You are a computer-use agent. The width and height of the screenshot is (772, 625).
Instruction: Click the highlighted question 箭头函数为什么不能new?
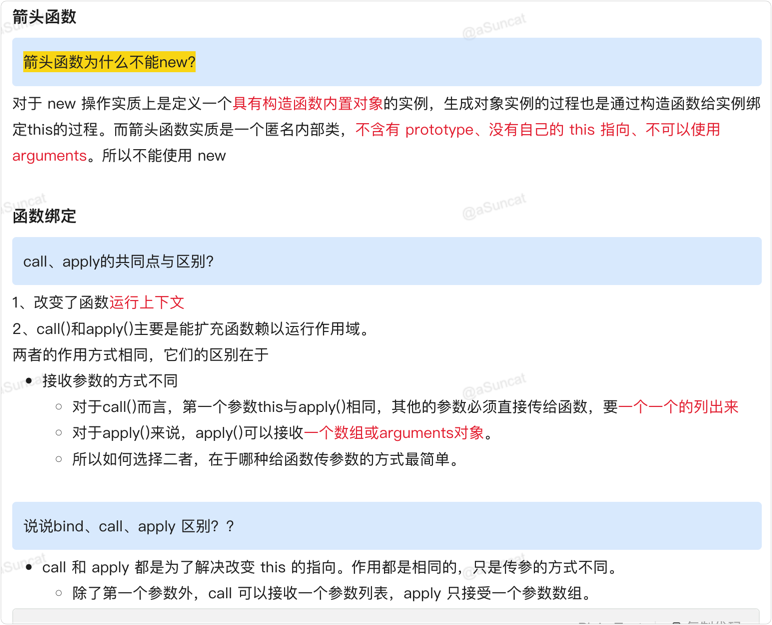point(109,62)
